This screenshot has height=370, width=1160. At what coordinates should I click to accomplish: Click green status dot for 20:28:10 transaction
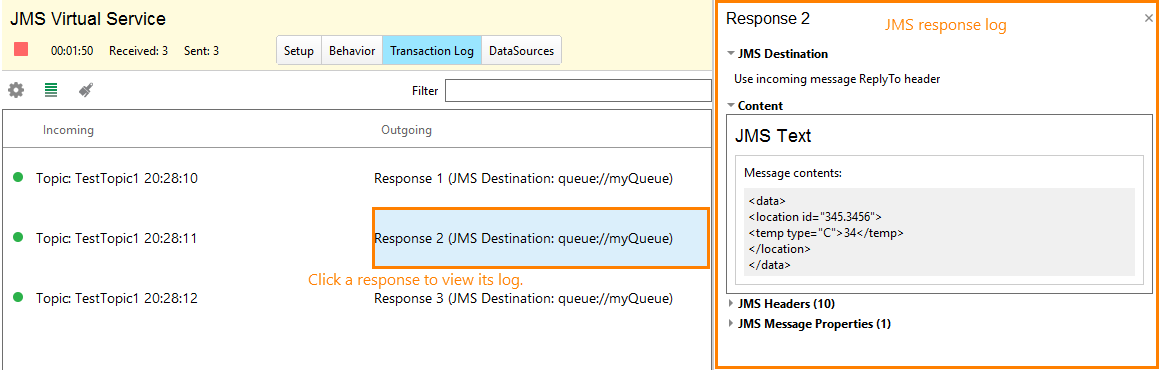tap(18, 177)
